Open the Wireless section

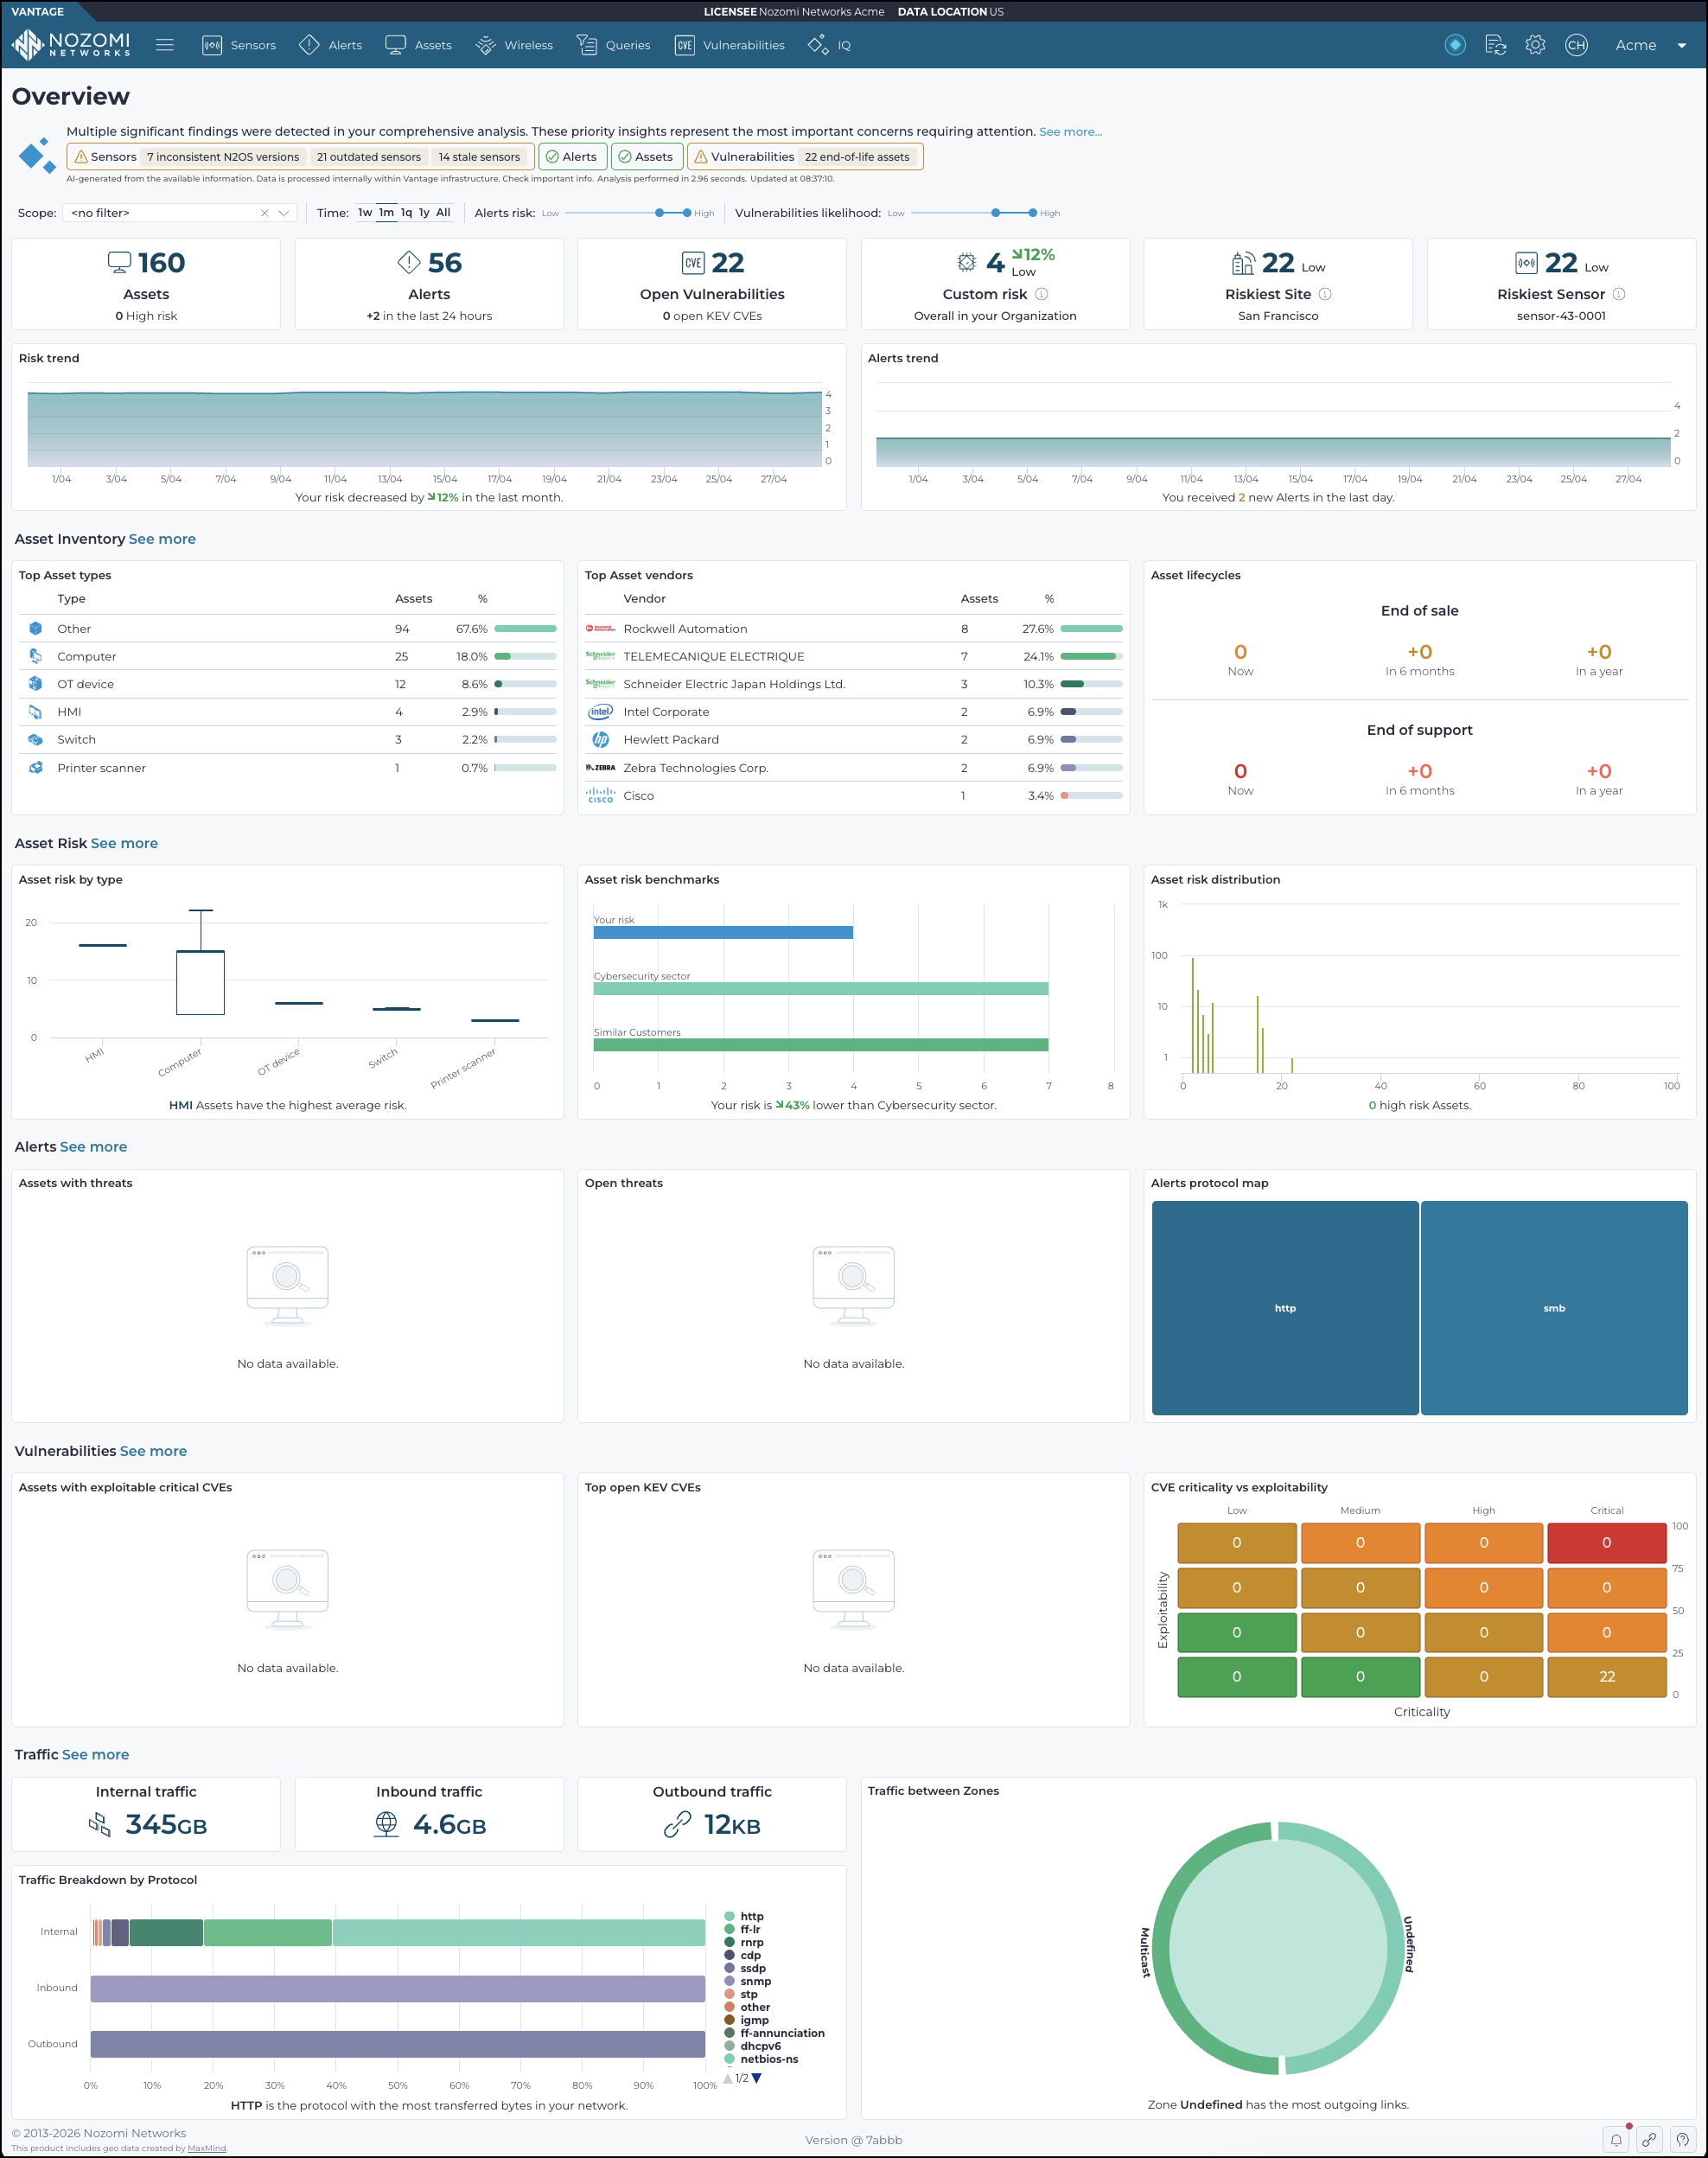tap(514, 45)
